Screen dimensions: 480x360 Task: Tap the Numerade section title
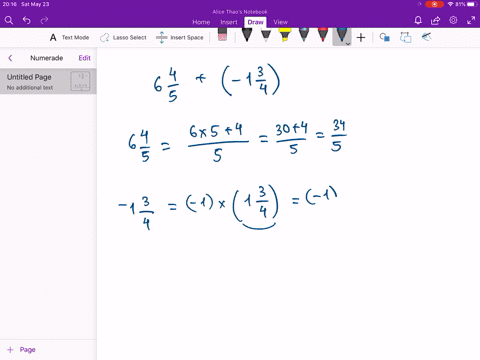[x=47, y=58]
